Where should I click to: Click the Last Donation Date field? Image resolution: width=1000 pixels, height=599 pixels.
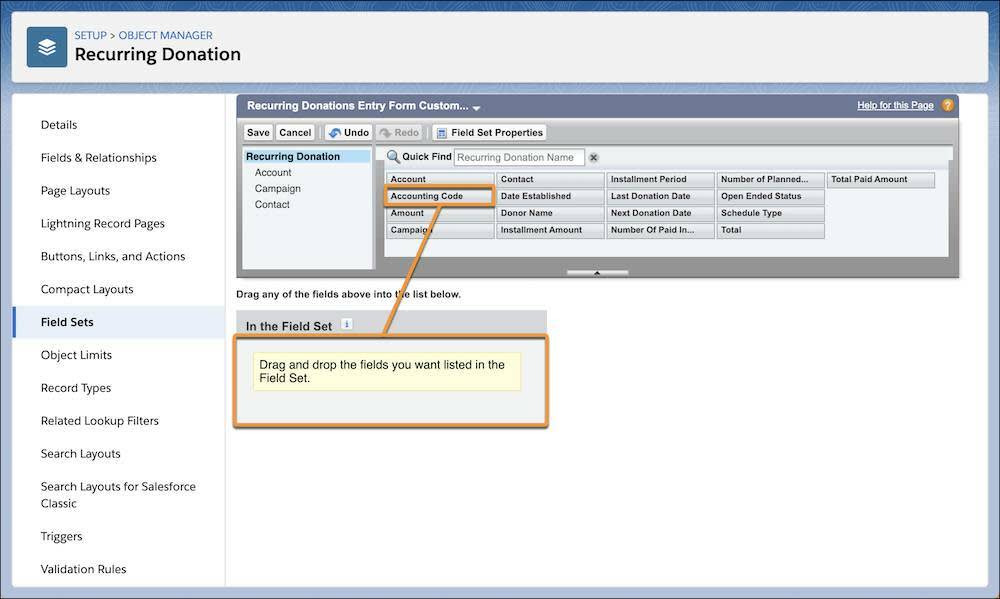pos(661,196)
